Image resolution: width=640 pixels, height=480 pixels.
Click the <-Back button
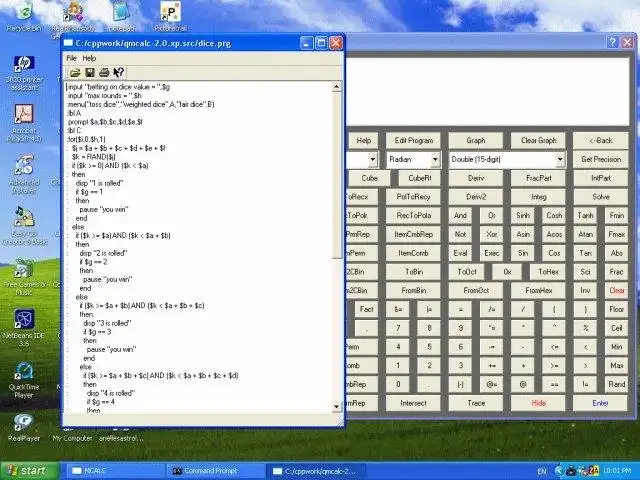pos(601,140)
